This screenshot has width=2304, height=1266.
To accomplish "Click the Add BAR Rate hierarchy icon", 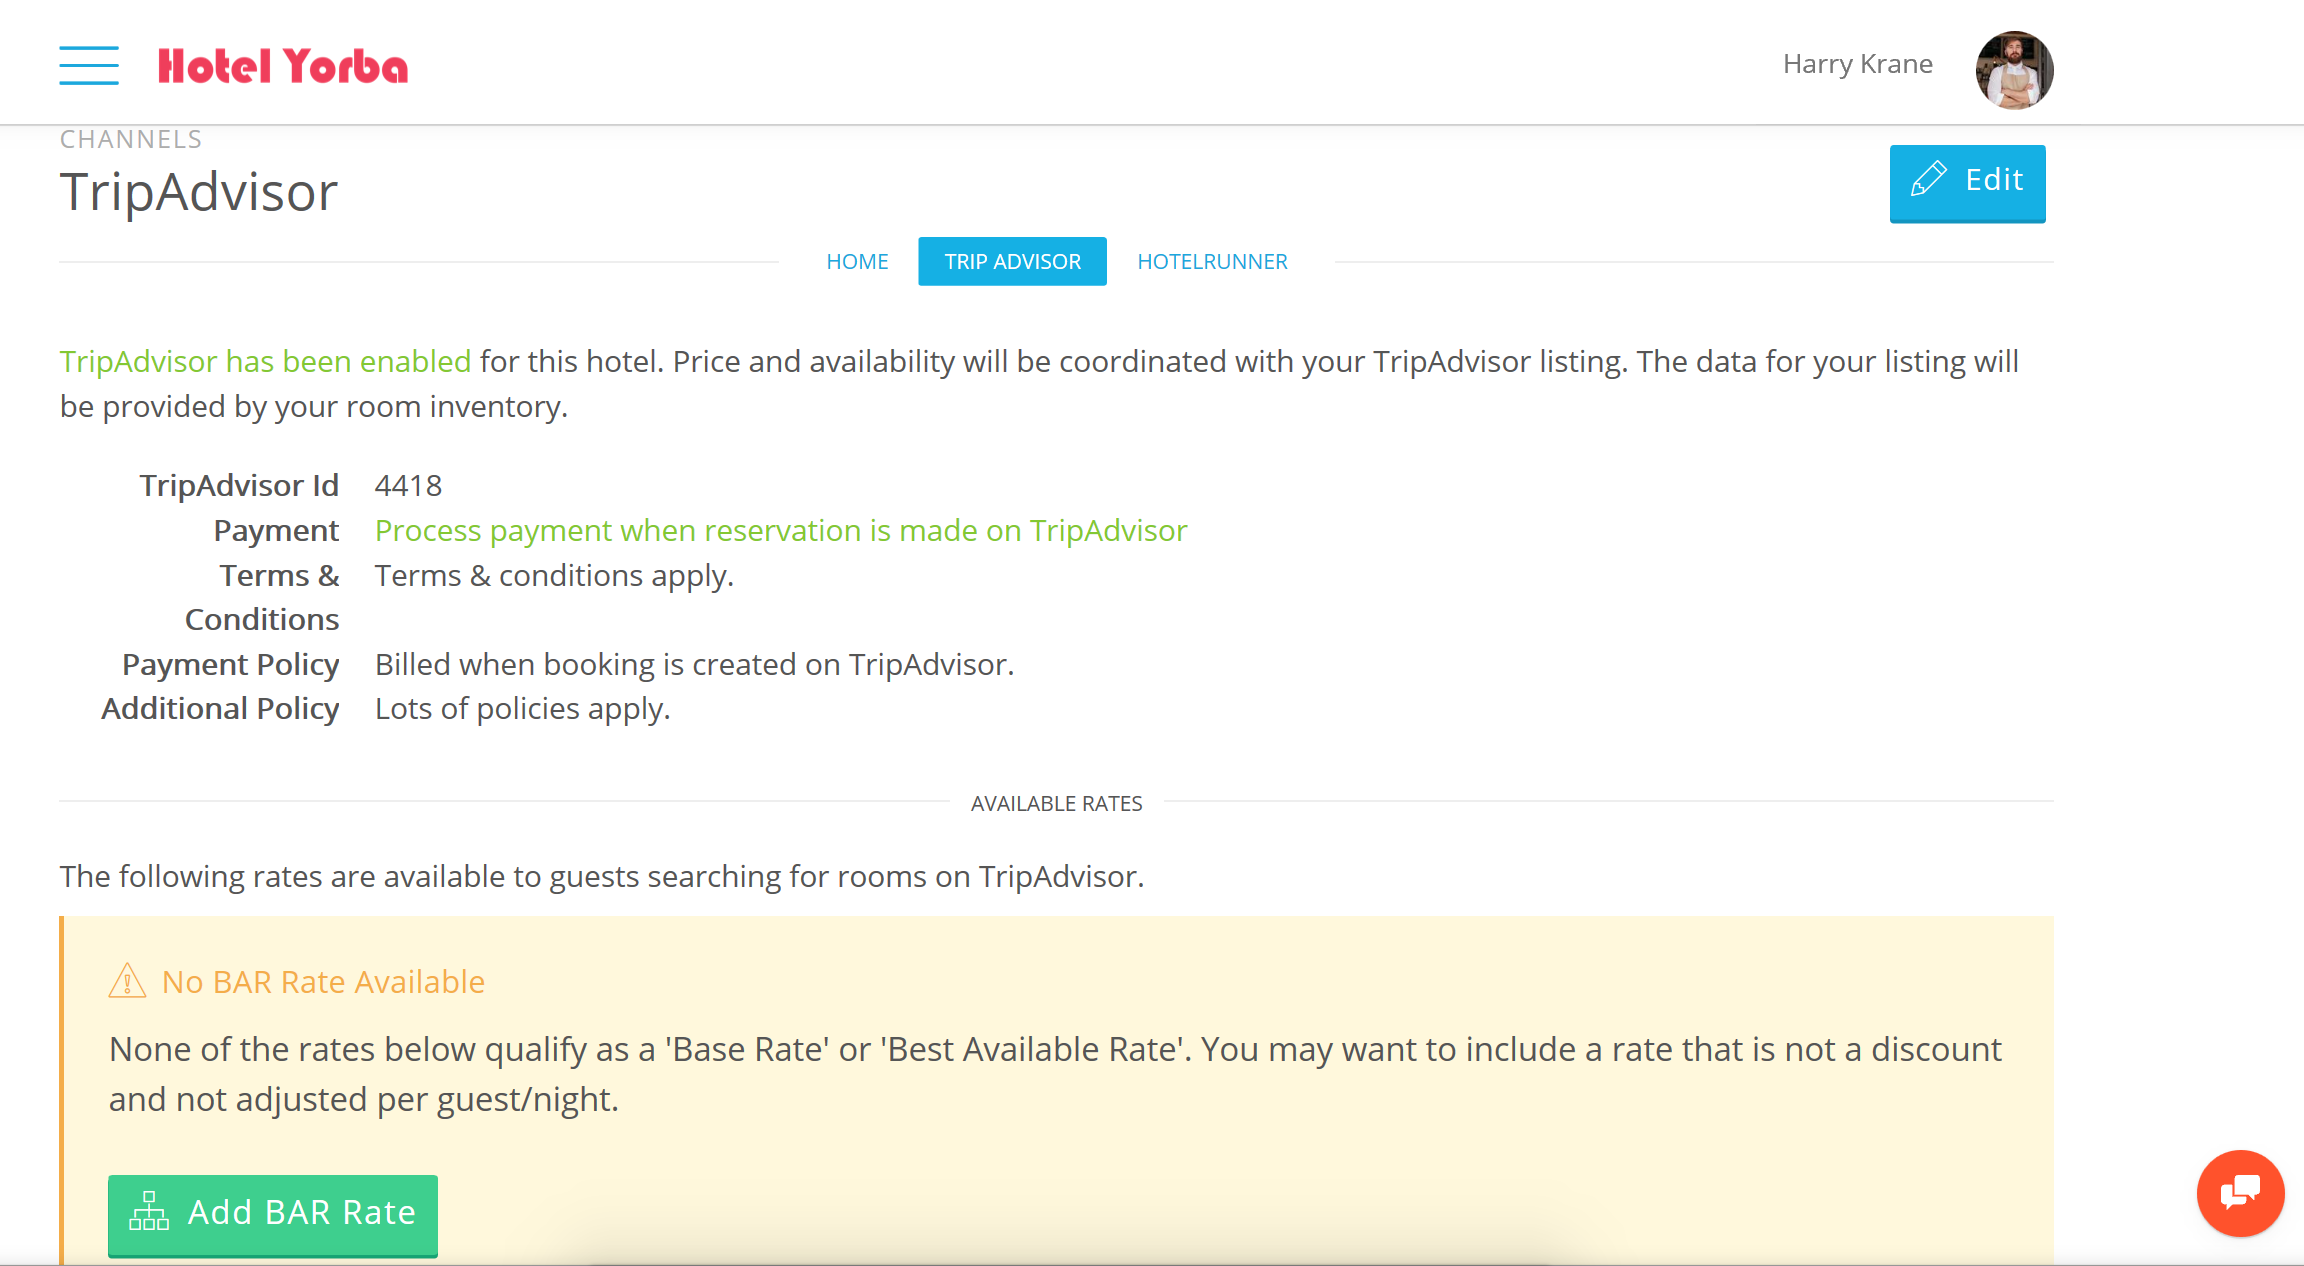I will (149, 1212).
